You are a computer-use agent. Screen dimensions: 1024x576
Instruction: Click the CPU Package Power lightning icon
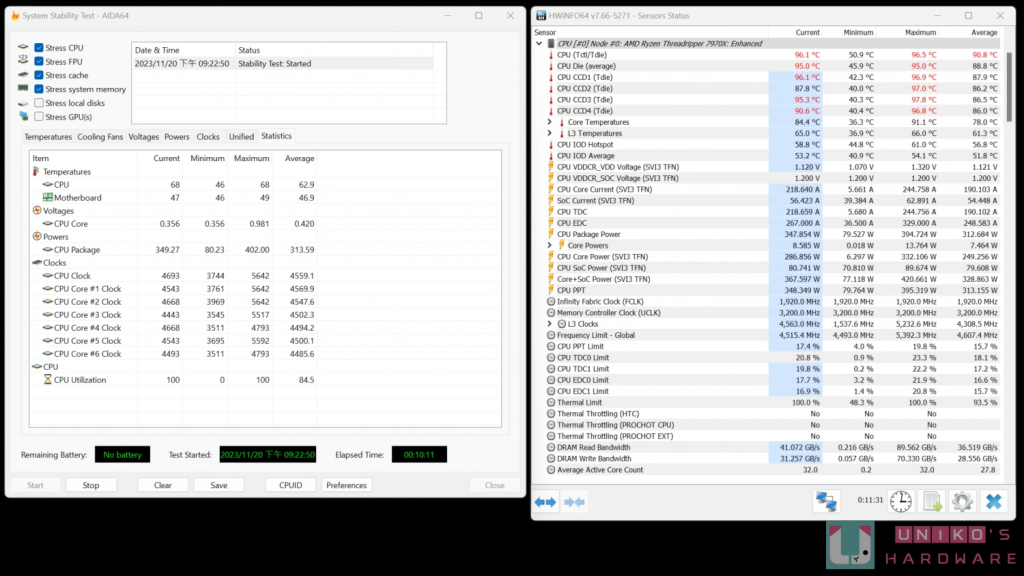[551, 234]
